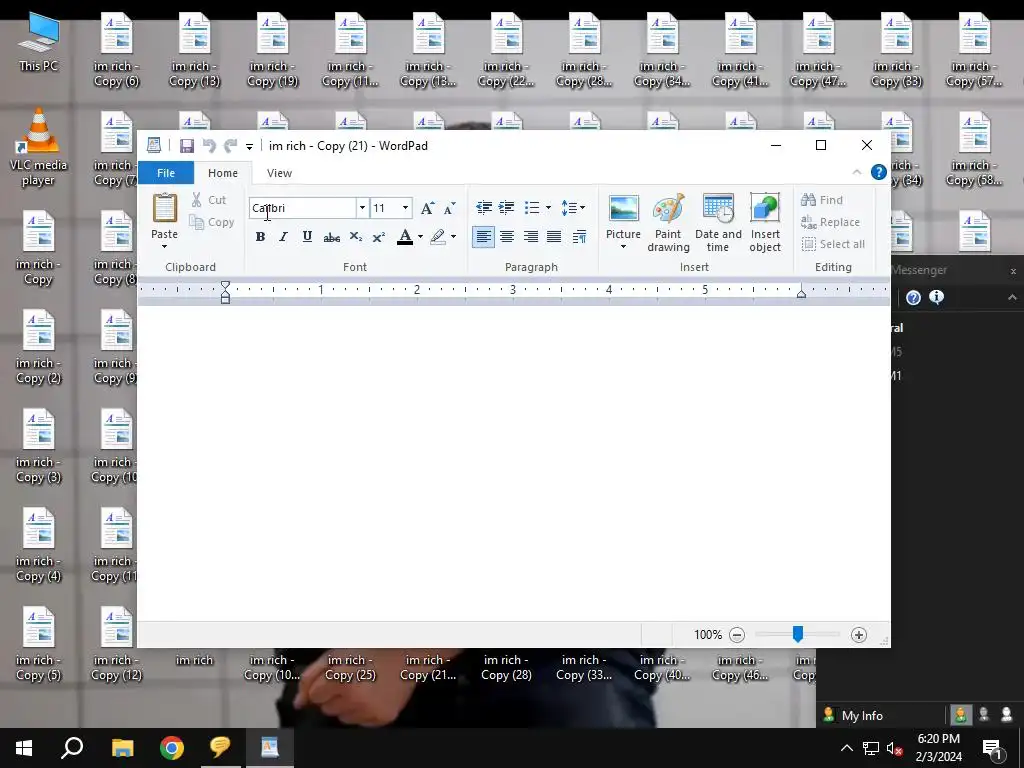Image resolution: width=1024 pixels, height=768 pixels.
Task: Undo last action in WordPad
Action: click(209, 146)
